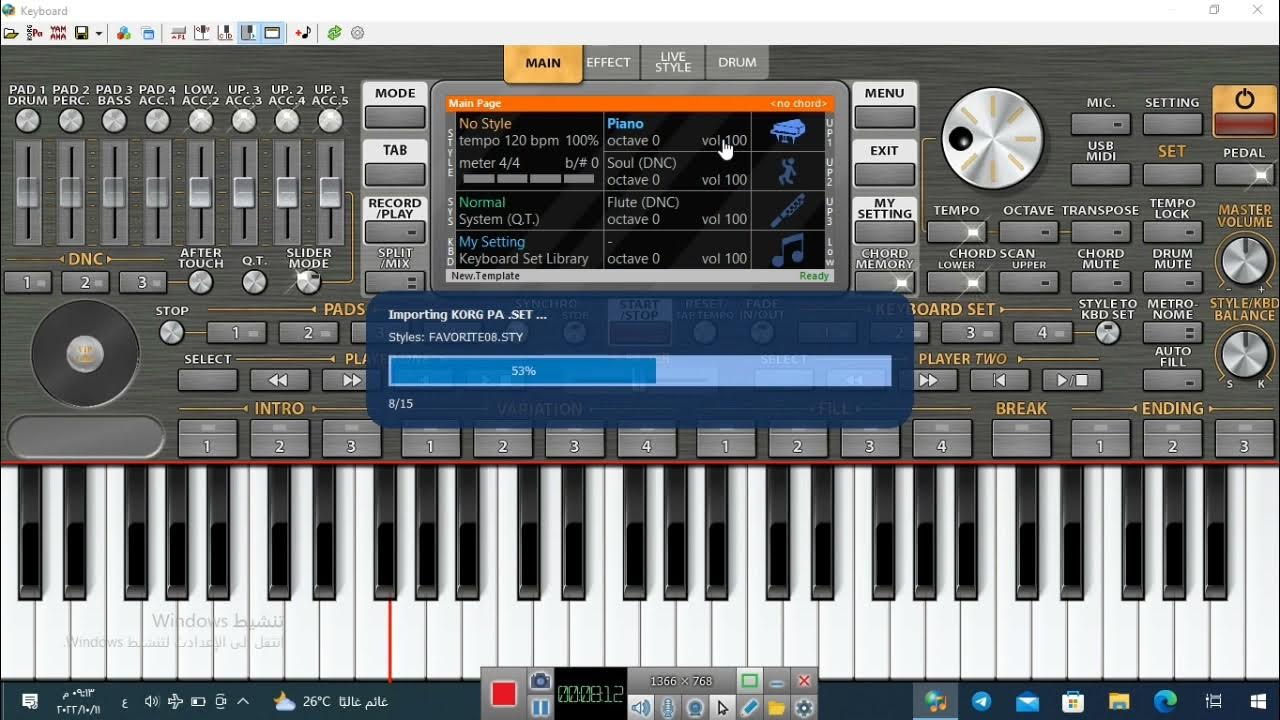
Task: Open settings gear in top toolbar
Action: 357,33
